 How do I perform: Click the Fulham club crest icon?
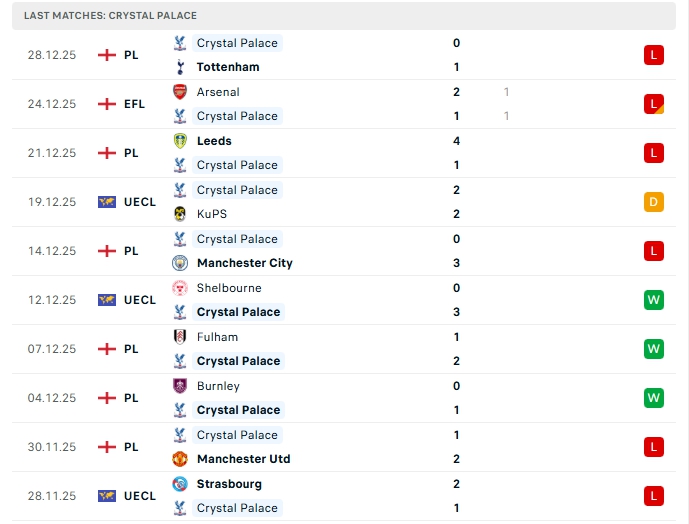pyautogui.click(x=180, y=337)
